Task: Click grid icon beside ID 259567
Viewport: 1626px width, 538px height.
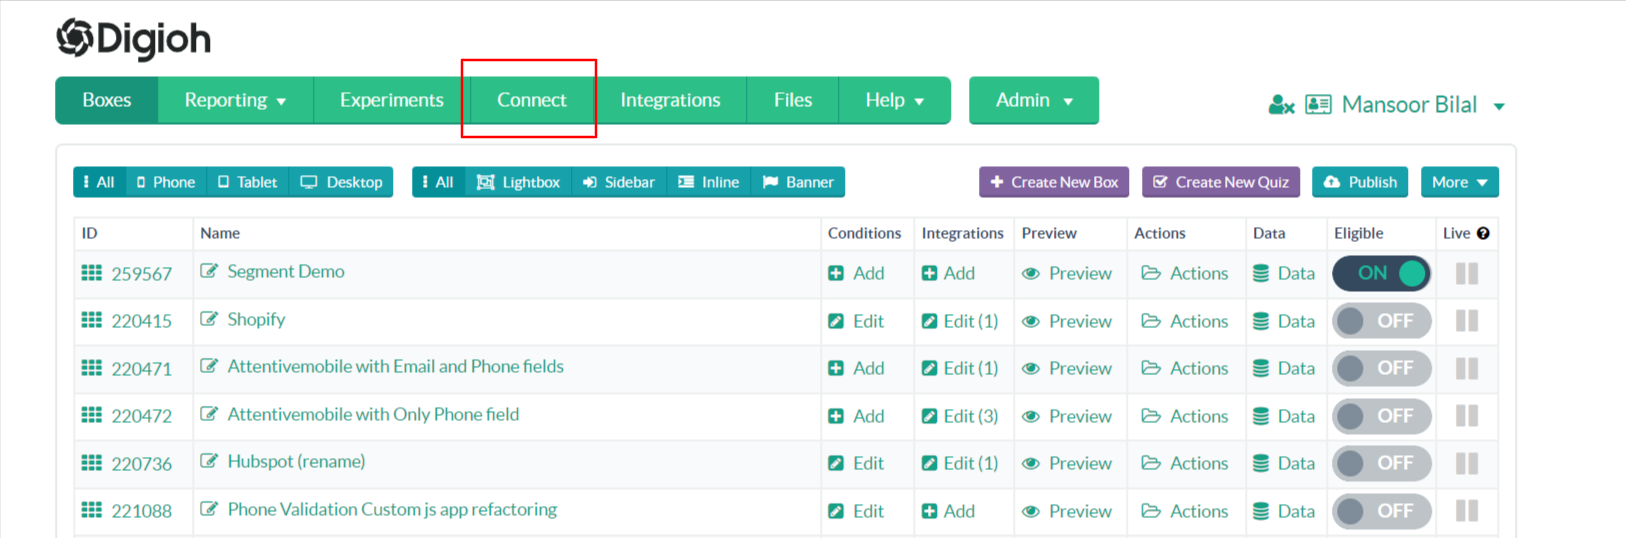Action: point(92,273)
